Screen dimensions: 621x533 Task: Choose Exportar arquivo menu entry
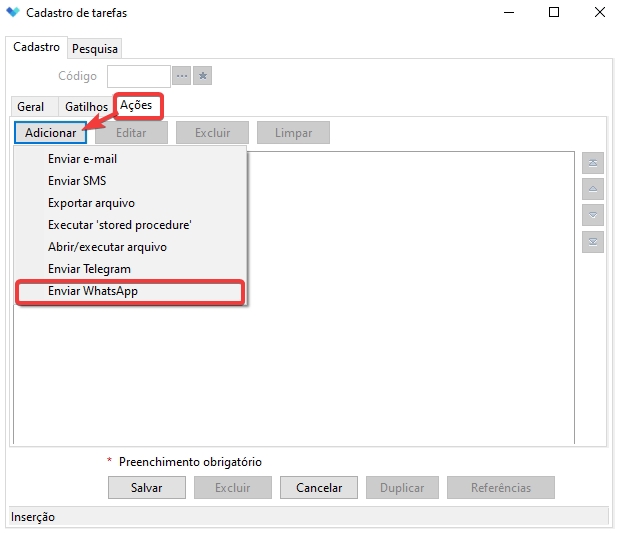[x=91, y=203]
